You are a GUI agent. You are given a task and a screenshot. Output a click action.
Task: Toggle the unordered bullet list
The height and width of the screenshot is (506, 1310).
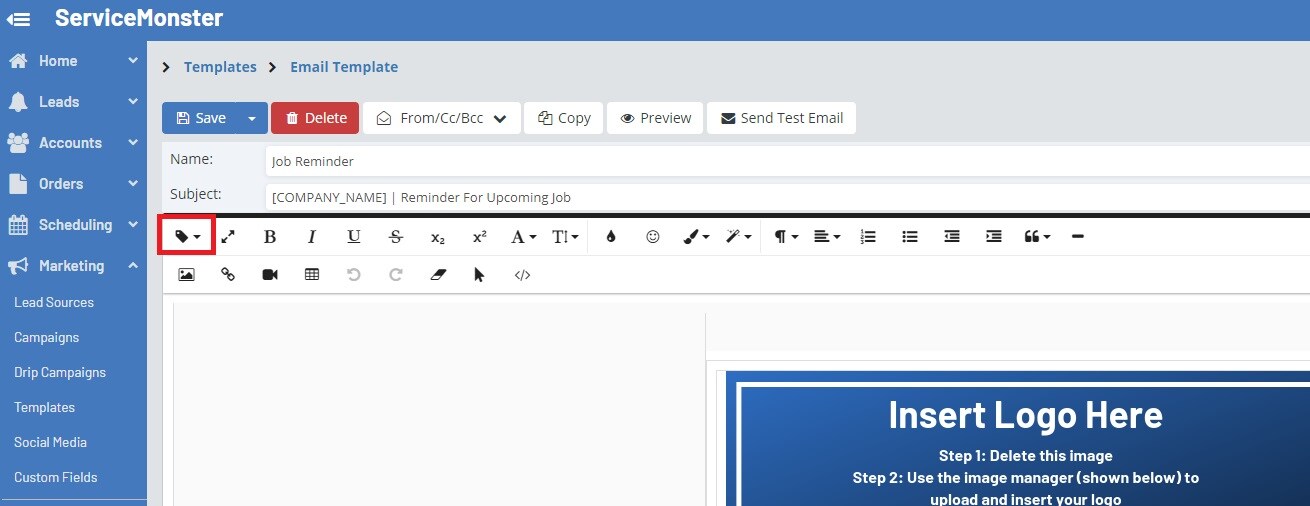coord(910,237)
